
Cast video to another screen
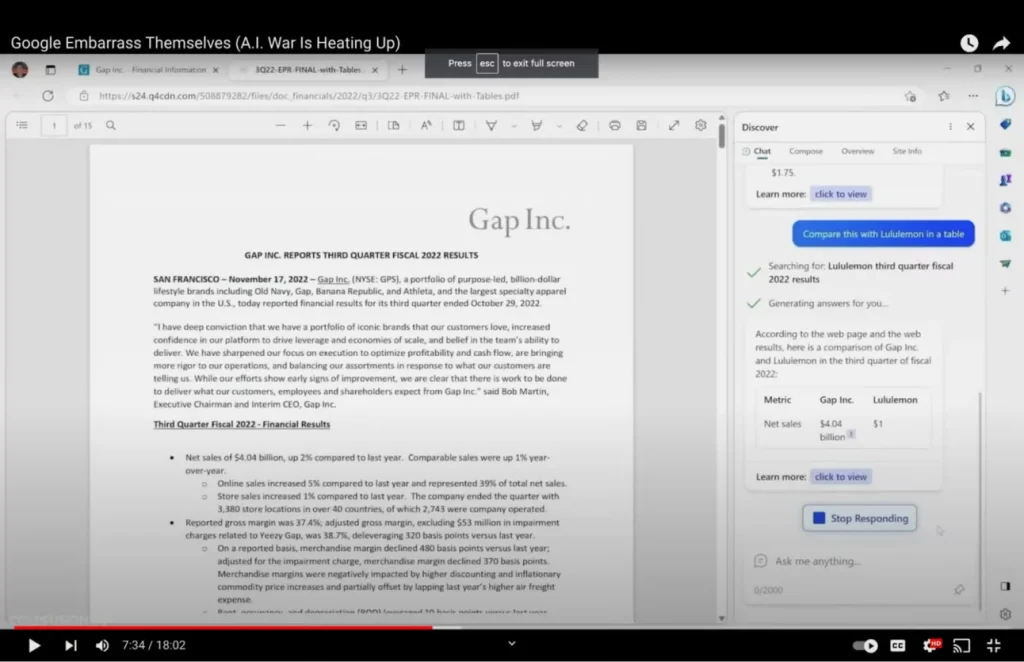click(961, 646)
